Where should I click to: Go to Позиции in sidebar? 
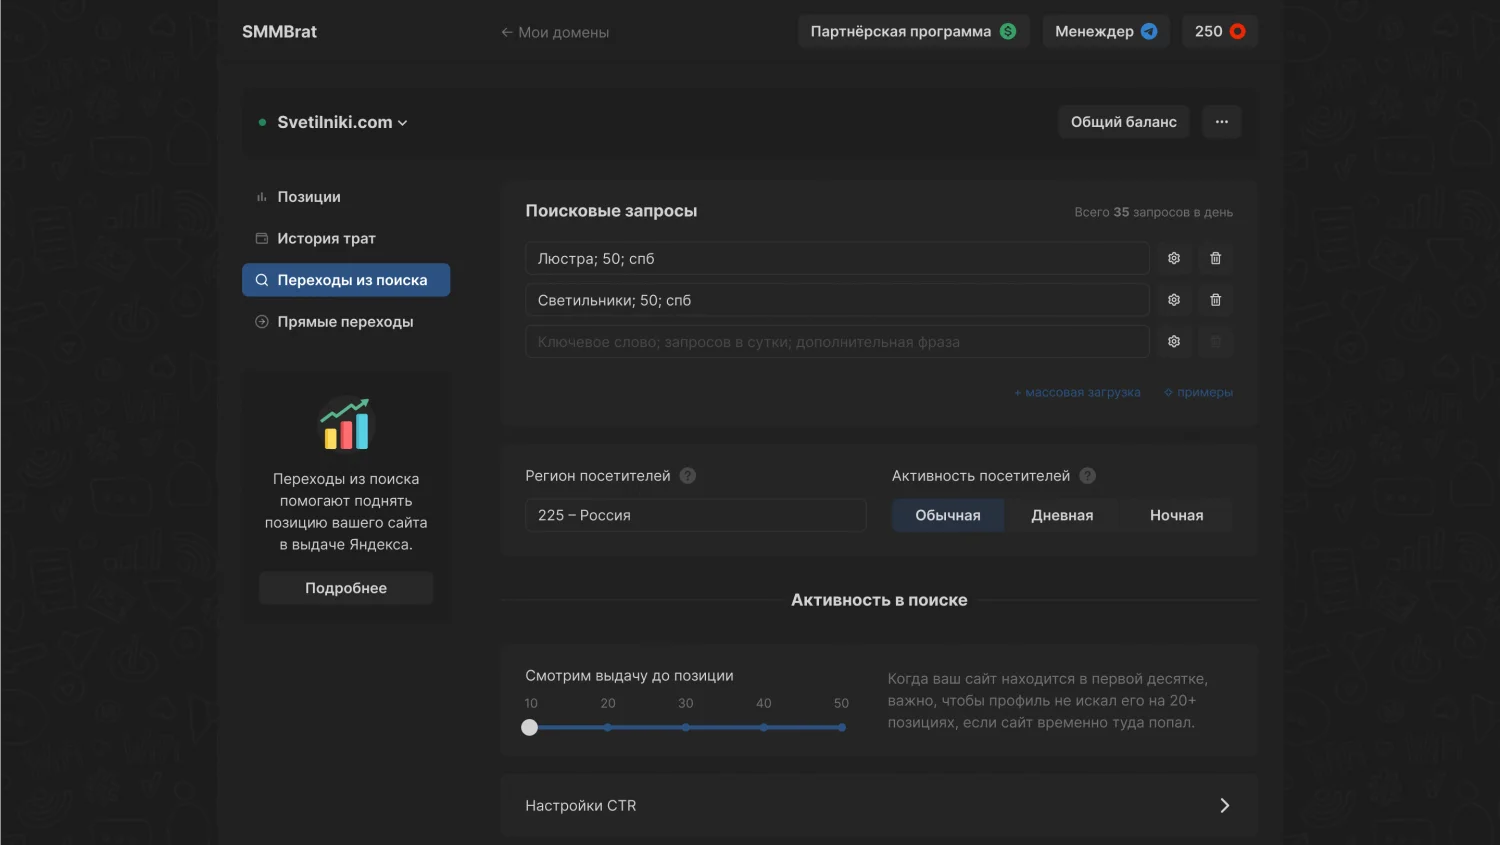tap(309, 197)
